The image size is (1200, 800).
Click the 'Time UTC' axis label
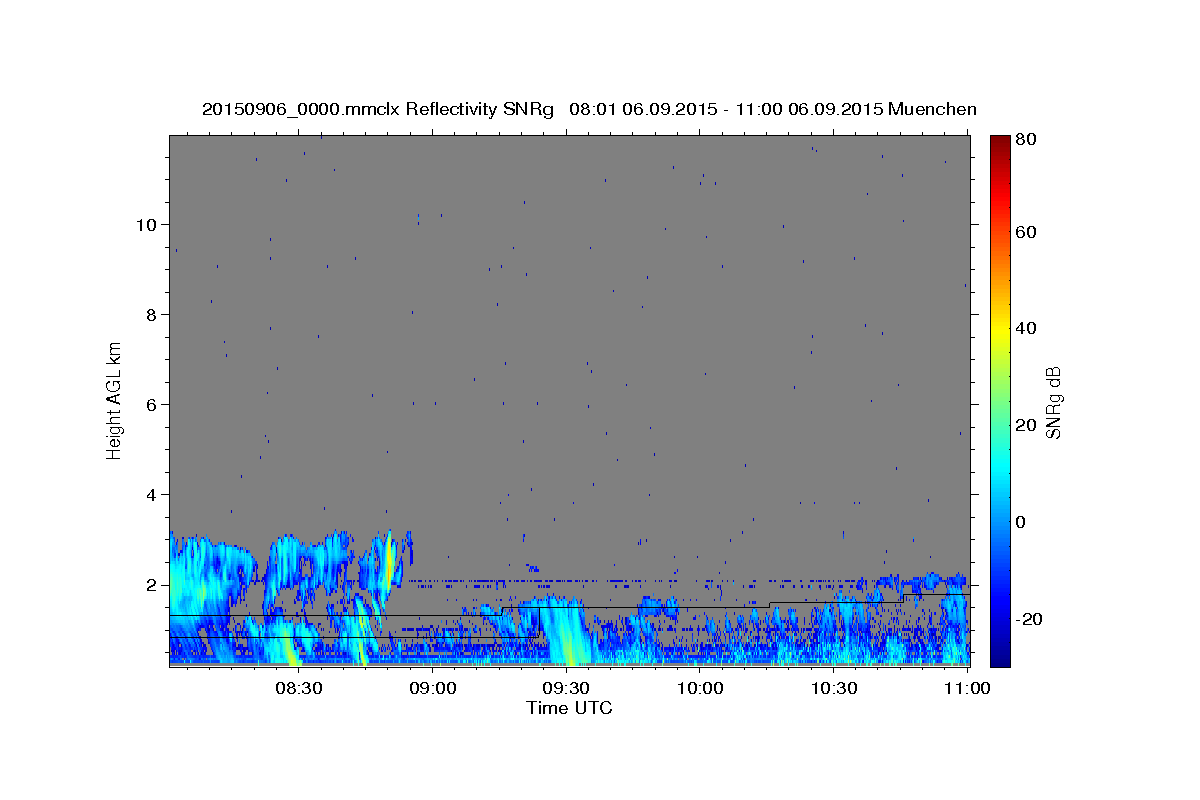(569, 708)
